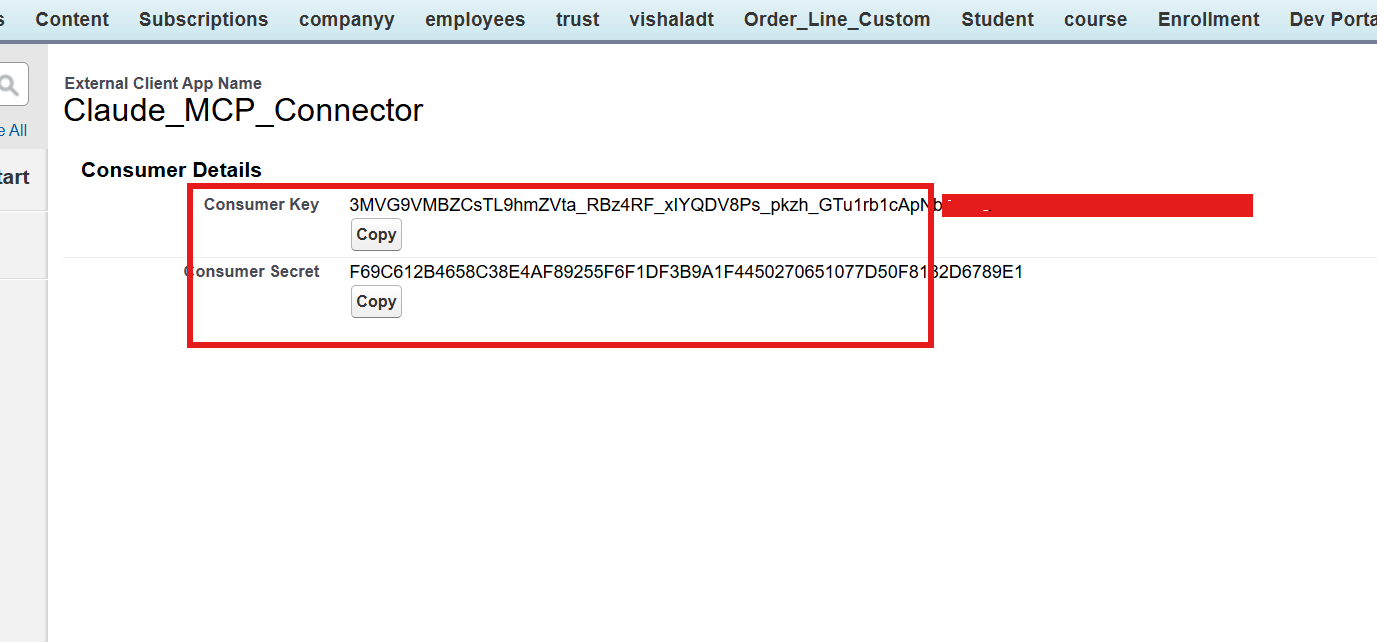Switch to the Subscriptions tab
Screen dimensions: 1377x642
pyautogui.click(x=204, y=20)
